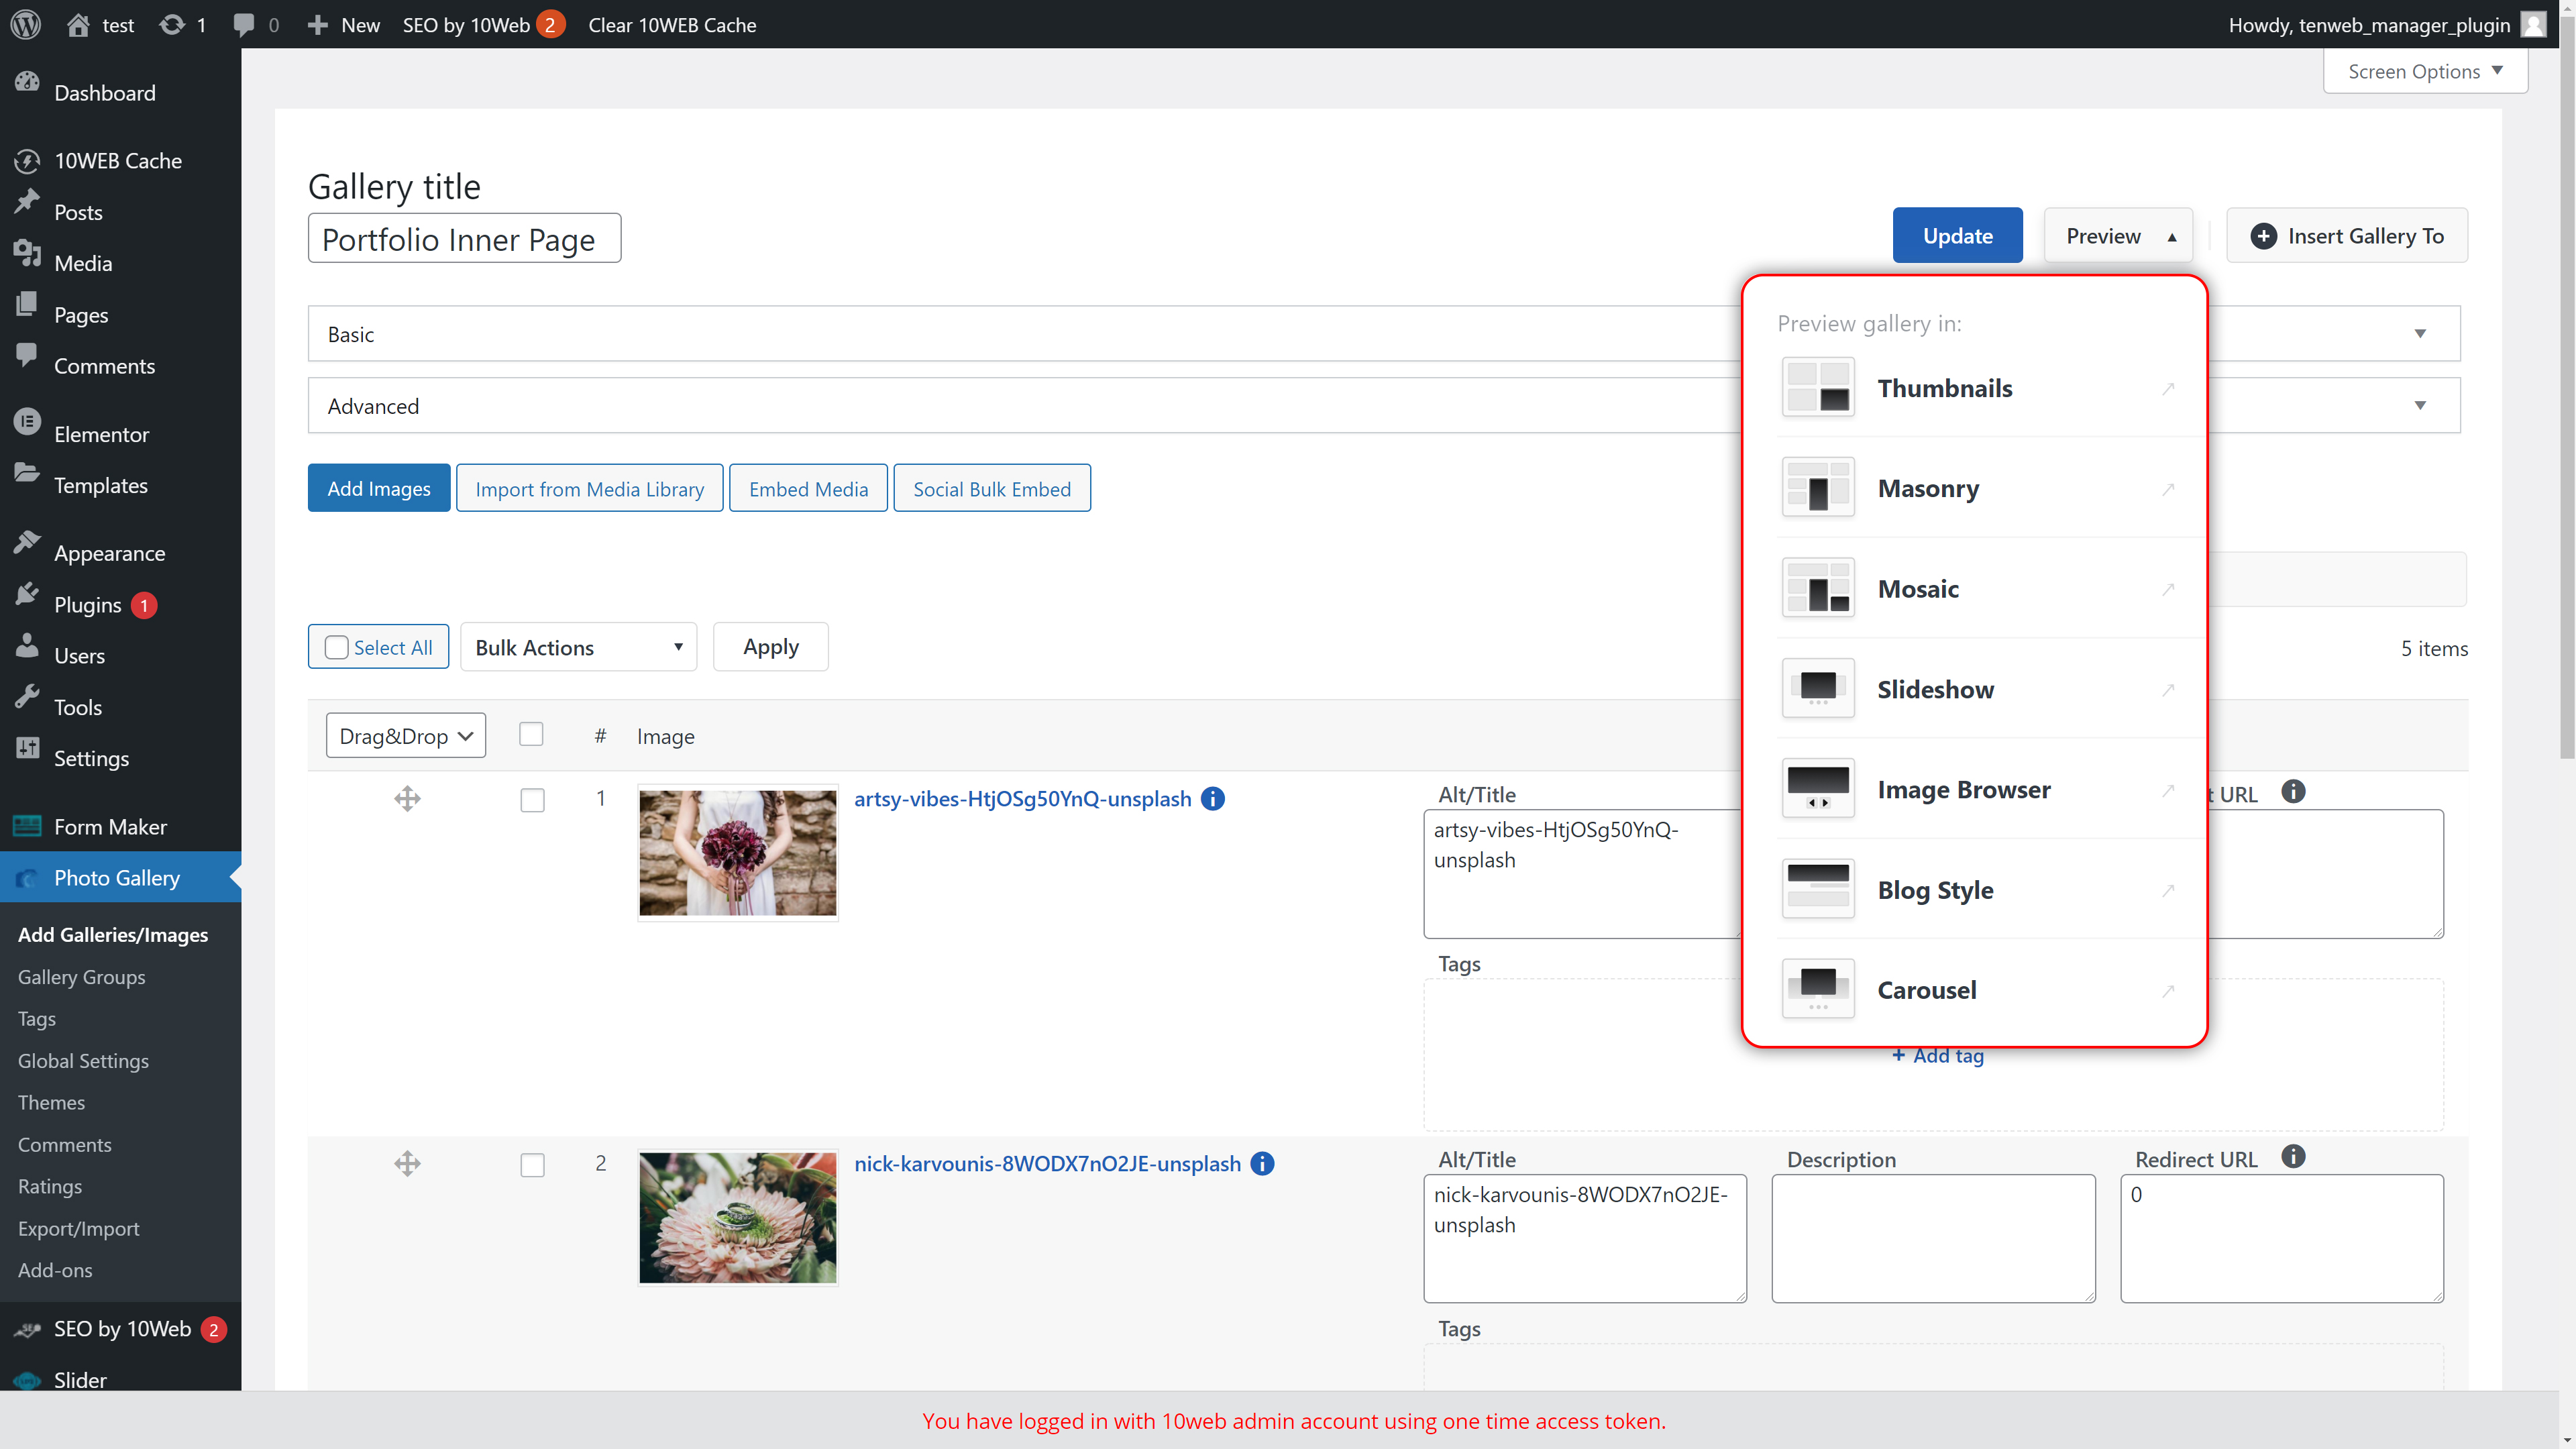Open Export/Import submenu item
Screen dimensions: 2576x1449
pos(78,1228)
